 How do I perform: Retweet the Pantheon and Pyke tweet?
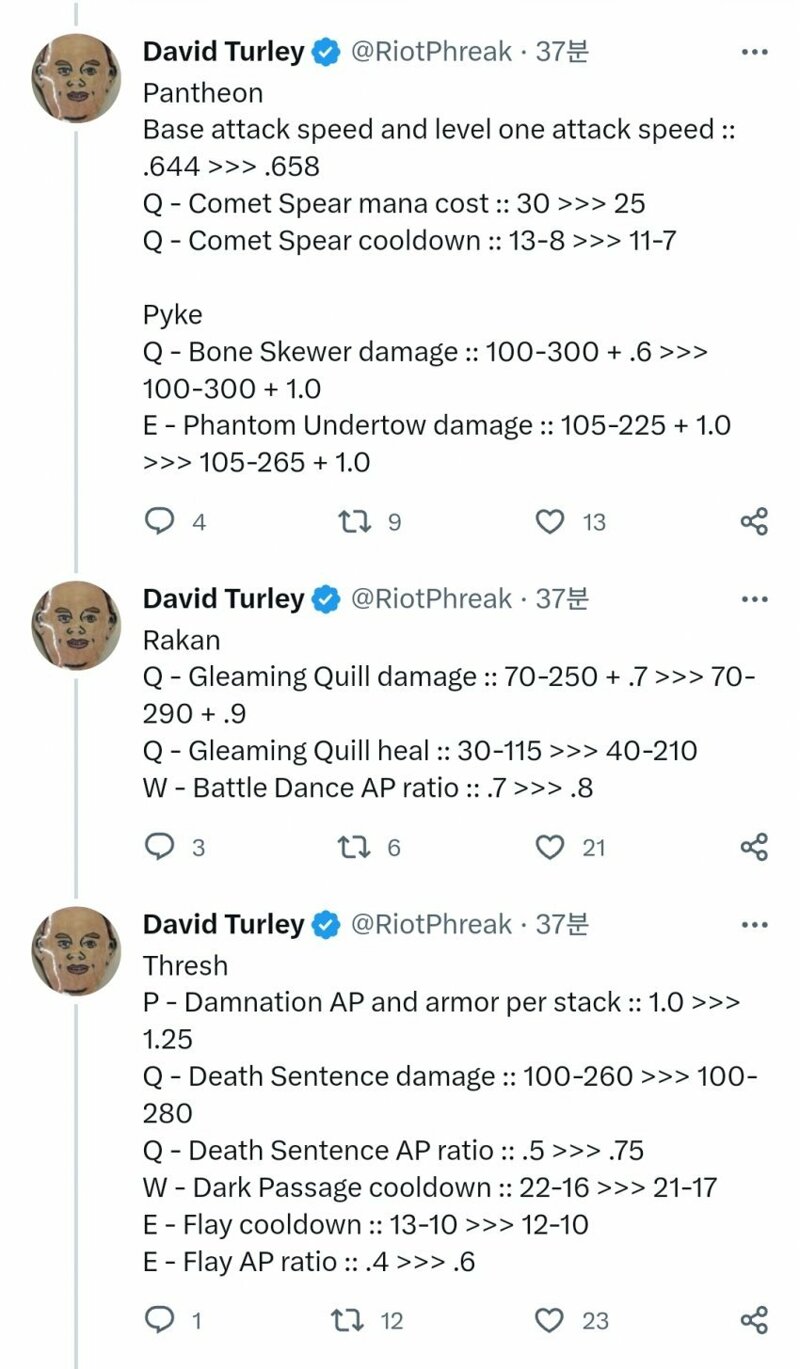(354, 521)
